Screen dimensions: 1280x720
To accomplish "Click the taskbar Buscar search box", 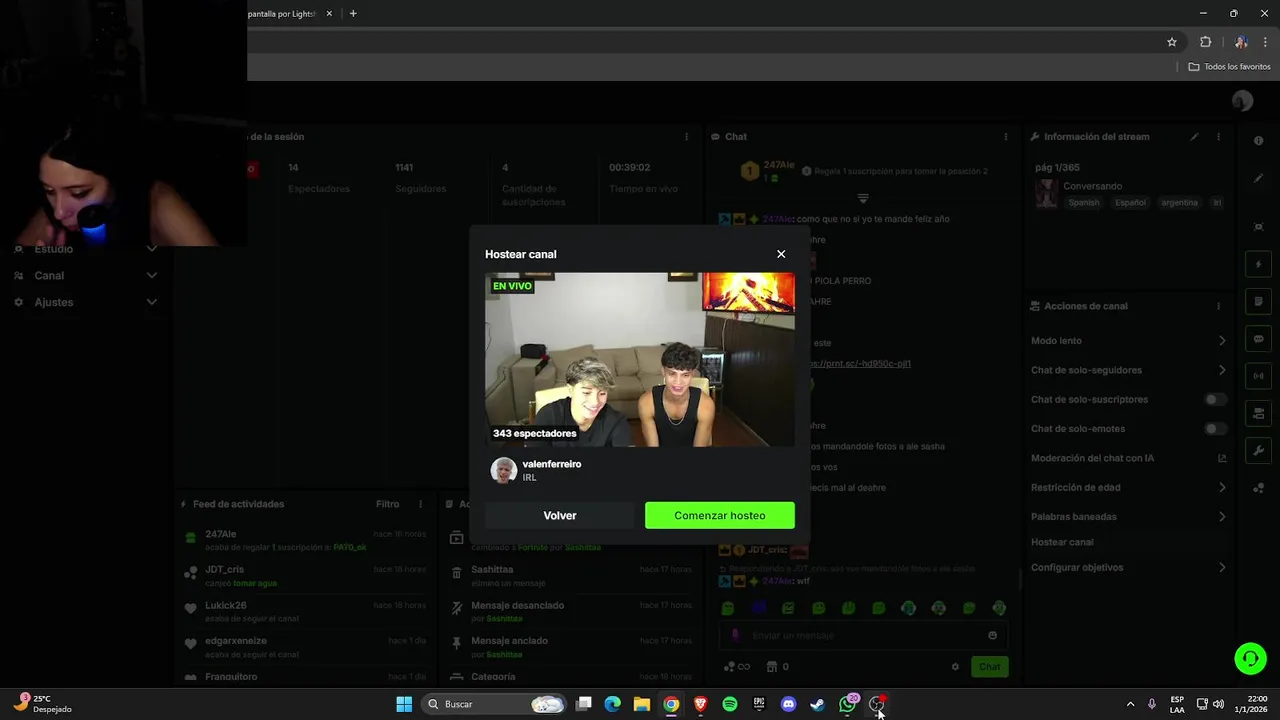I will (x=495, y=704).
